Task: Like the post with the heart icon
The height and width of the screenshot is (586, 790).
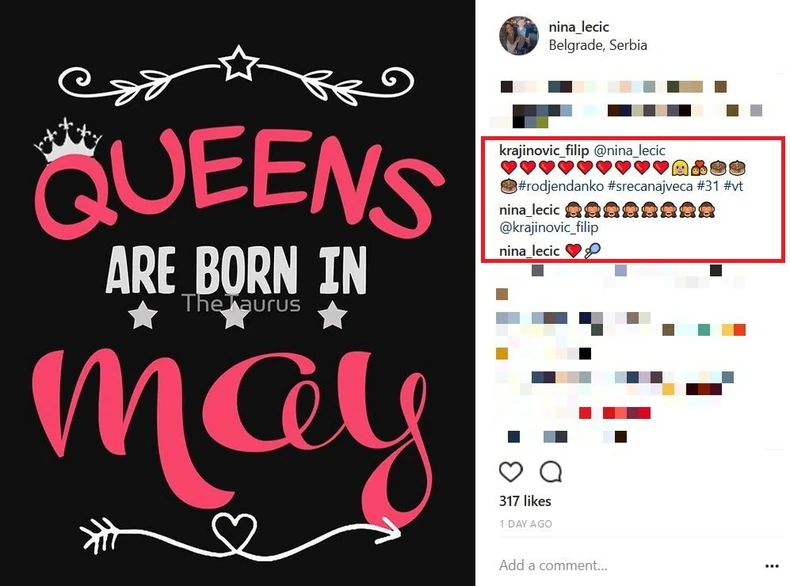Action: click(x=510, y=471)
